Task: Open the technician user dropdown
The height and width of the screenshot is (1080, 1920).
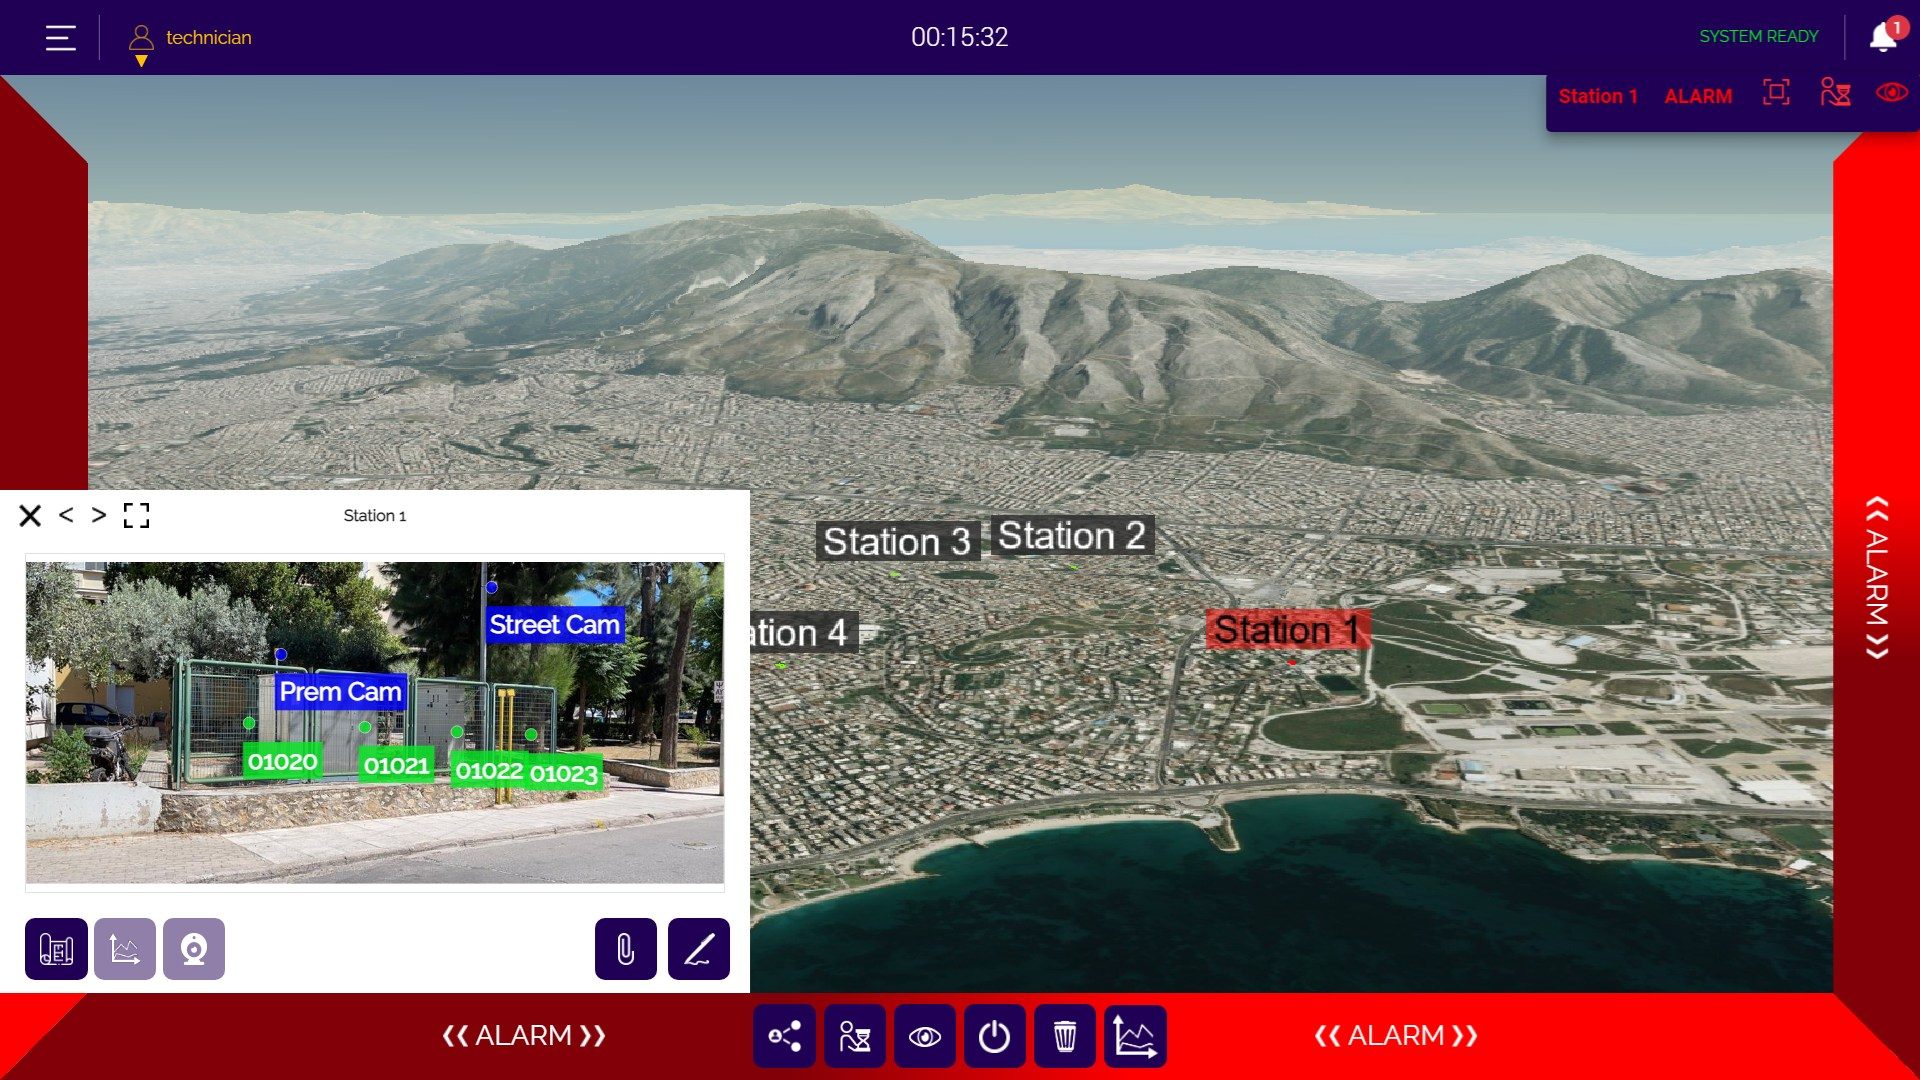Action: [x=190, y=42]
